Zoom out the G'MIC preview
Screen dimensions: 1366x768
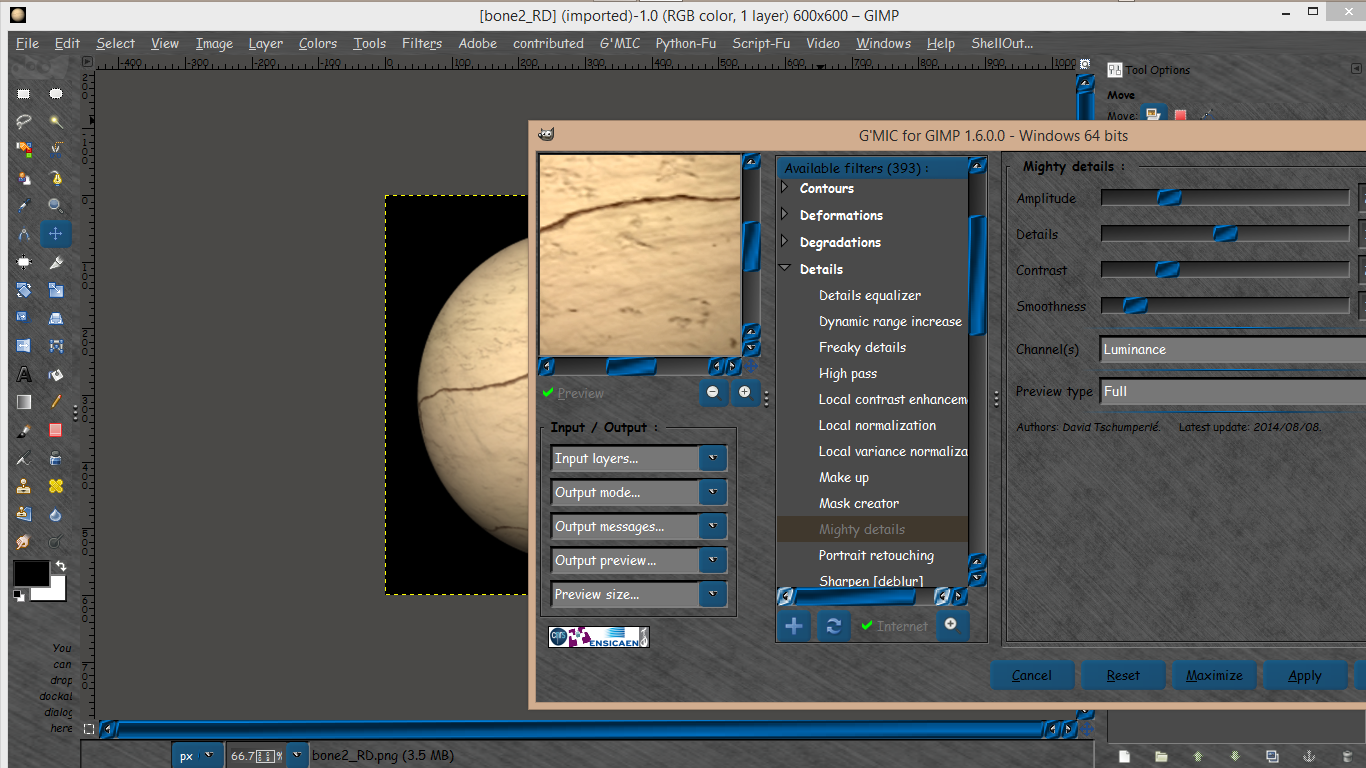[712, 393]
